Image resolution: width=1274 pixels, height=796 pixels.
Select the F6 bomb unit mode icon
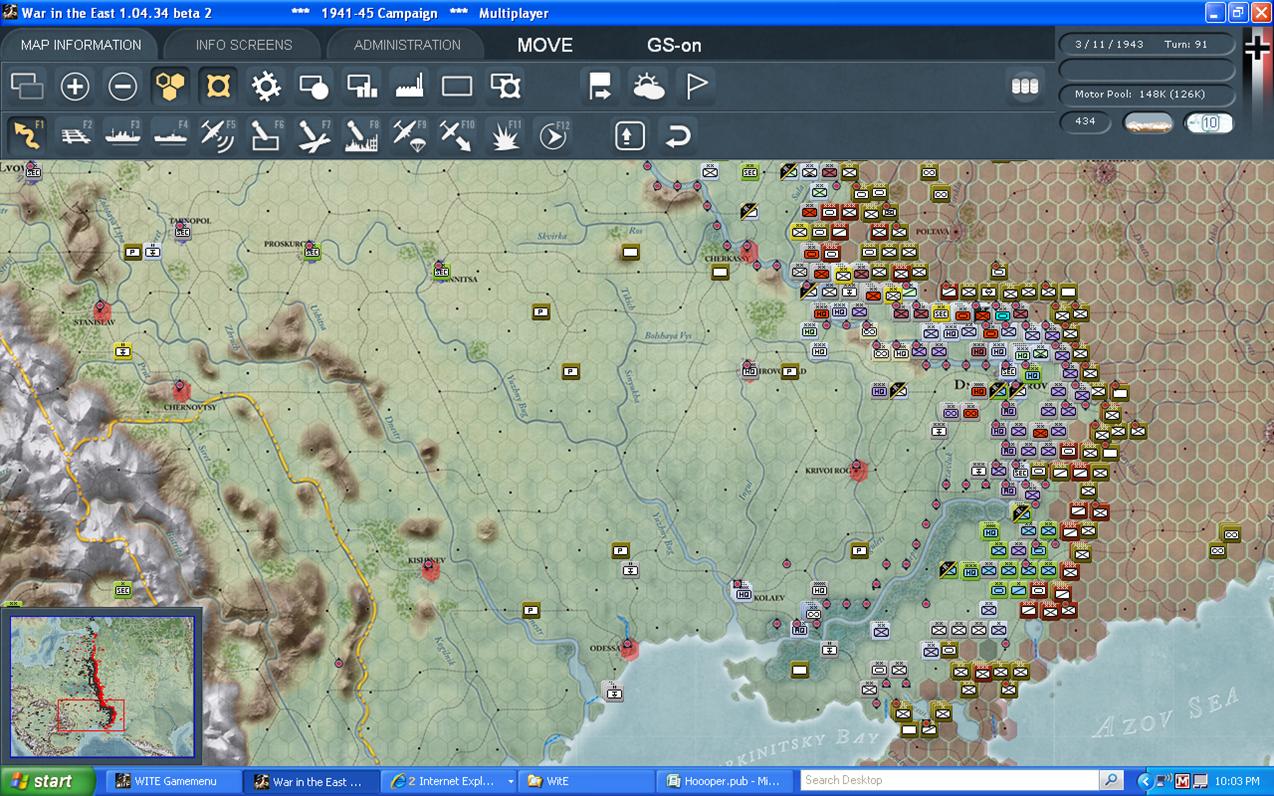coord(265,135)
